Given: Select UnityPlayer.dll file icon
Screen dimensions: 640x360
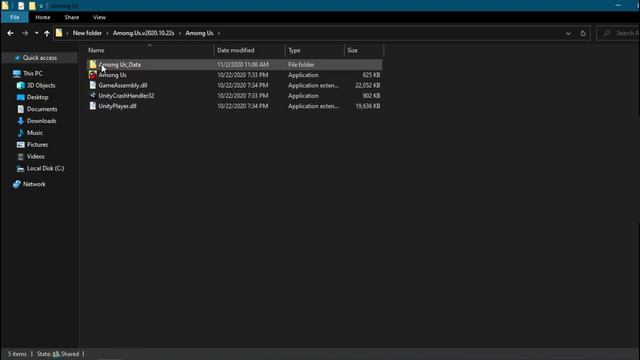Looking at the screenshot, I should [93, 106].
